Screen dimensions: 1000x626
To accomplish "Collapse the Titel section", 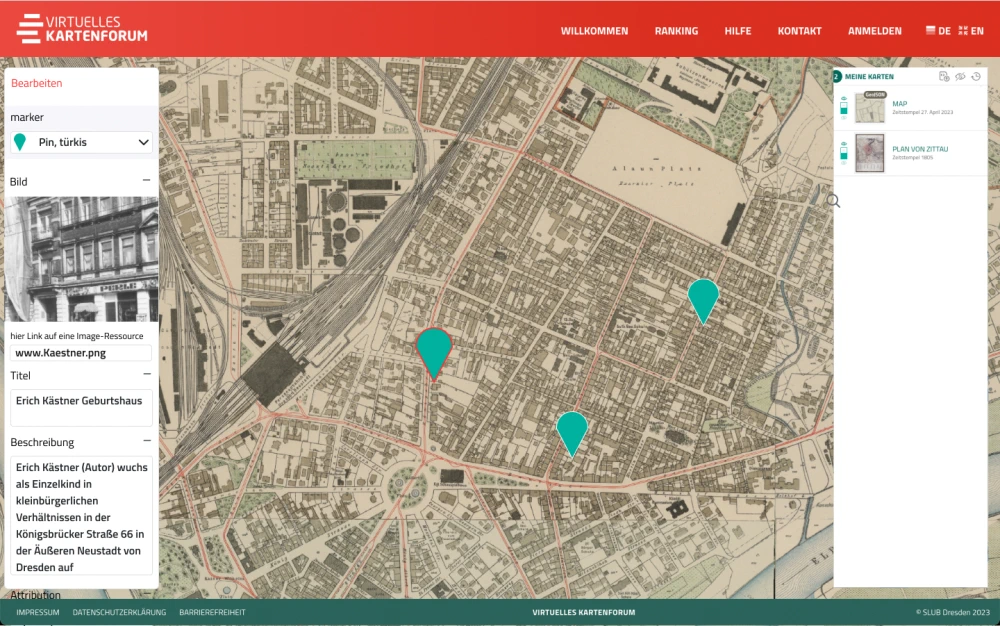I will click(x=147, y=374).
